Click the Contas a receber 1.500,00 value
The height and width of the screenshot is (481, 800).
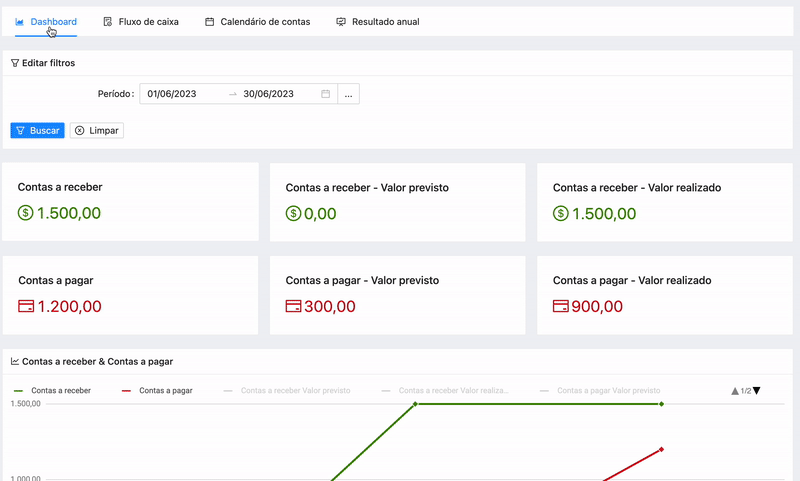tap(69, 213)
